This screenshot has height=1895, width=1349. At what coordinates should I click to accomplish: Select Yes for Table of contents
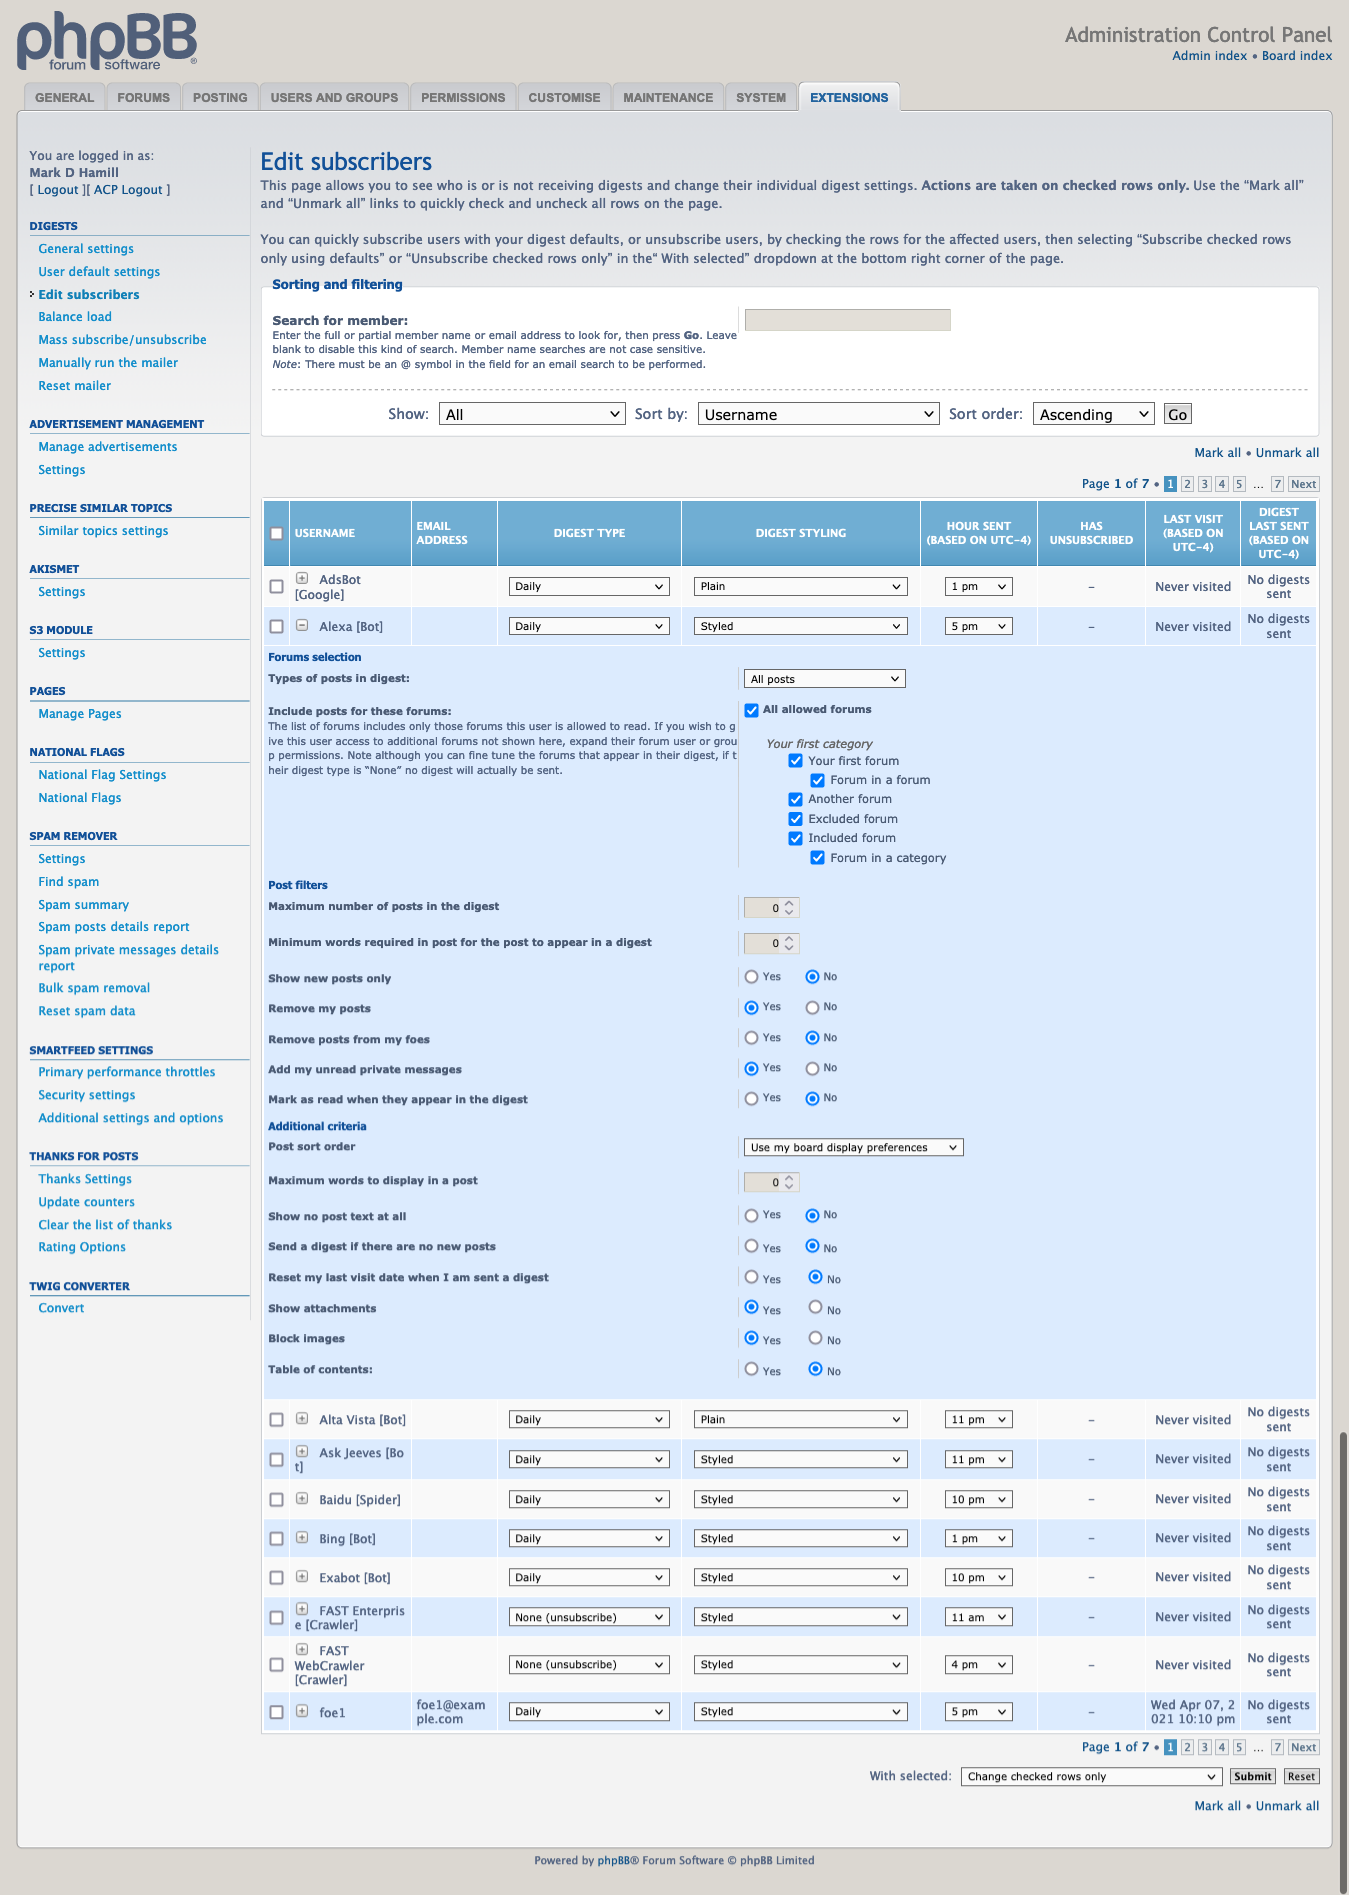tap(752, 1369)
